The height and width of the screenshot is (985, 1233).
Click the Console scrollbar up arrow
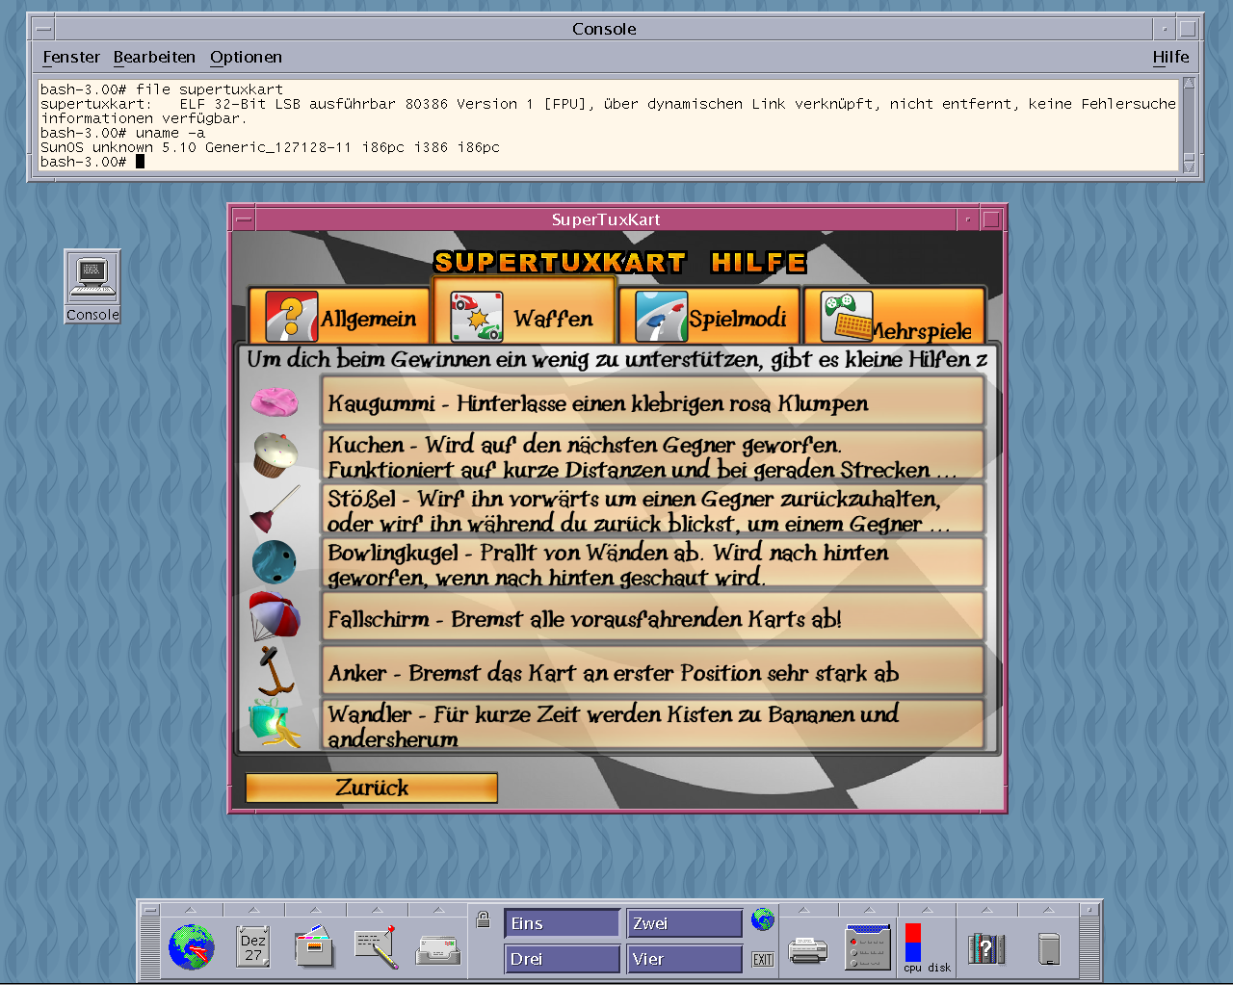click(1189, 84)
